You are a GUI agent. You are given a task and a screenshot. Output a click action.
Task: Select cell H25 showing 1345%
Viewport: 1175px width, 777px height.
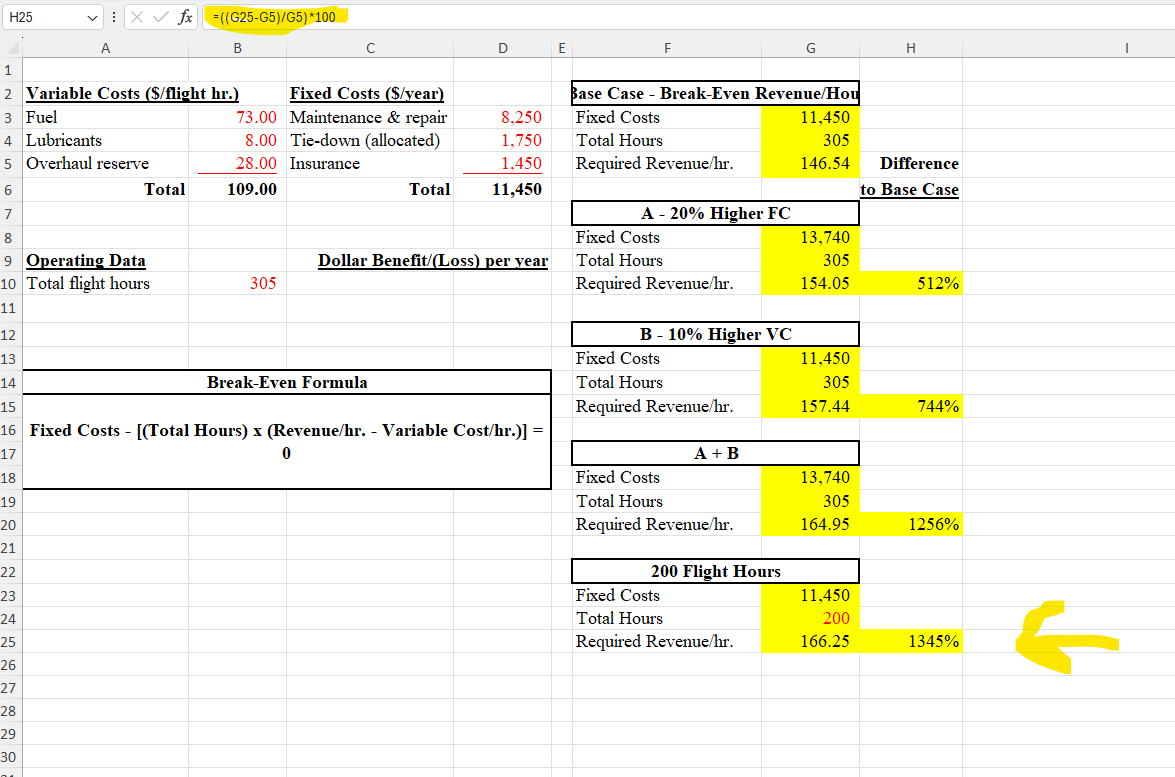(910, 641)
